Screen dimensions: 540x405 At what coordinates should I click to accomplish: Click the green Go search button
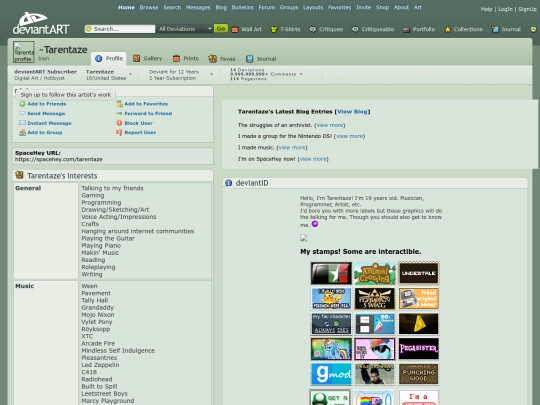coord(221,29)
